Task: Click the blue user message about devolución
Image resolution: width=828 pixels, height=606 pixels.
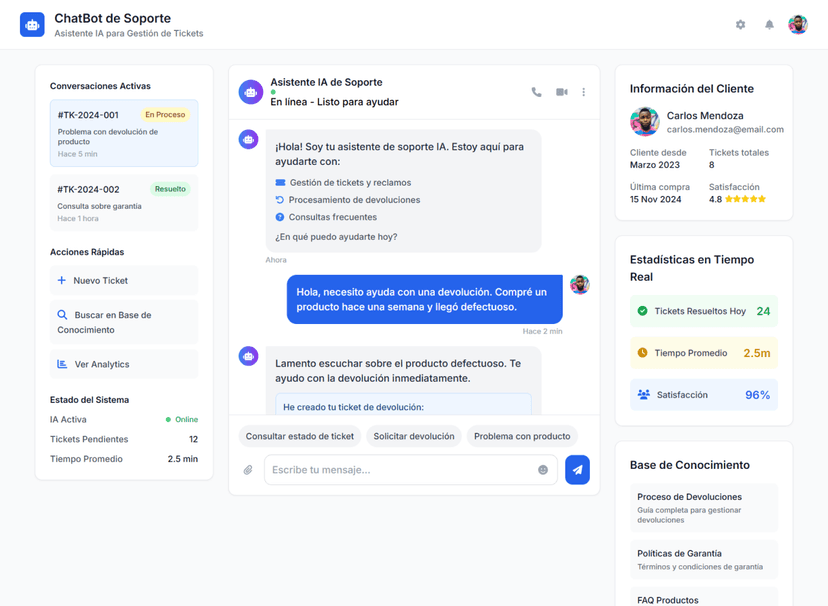Action: tap(425, 299)
